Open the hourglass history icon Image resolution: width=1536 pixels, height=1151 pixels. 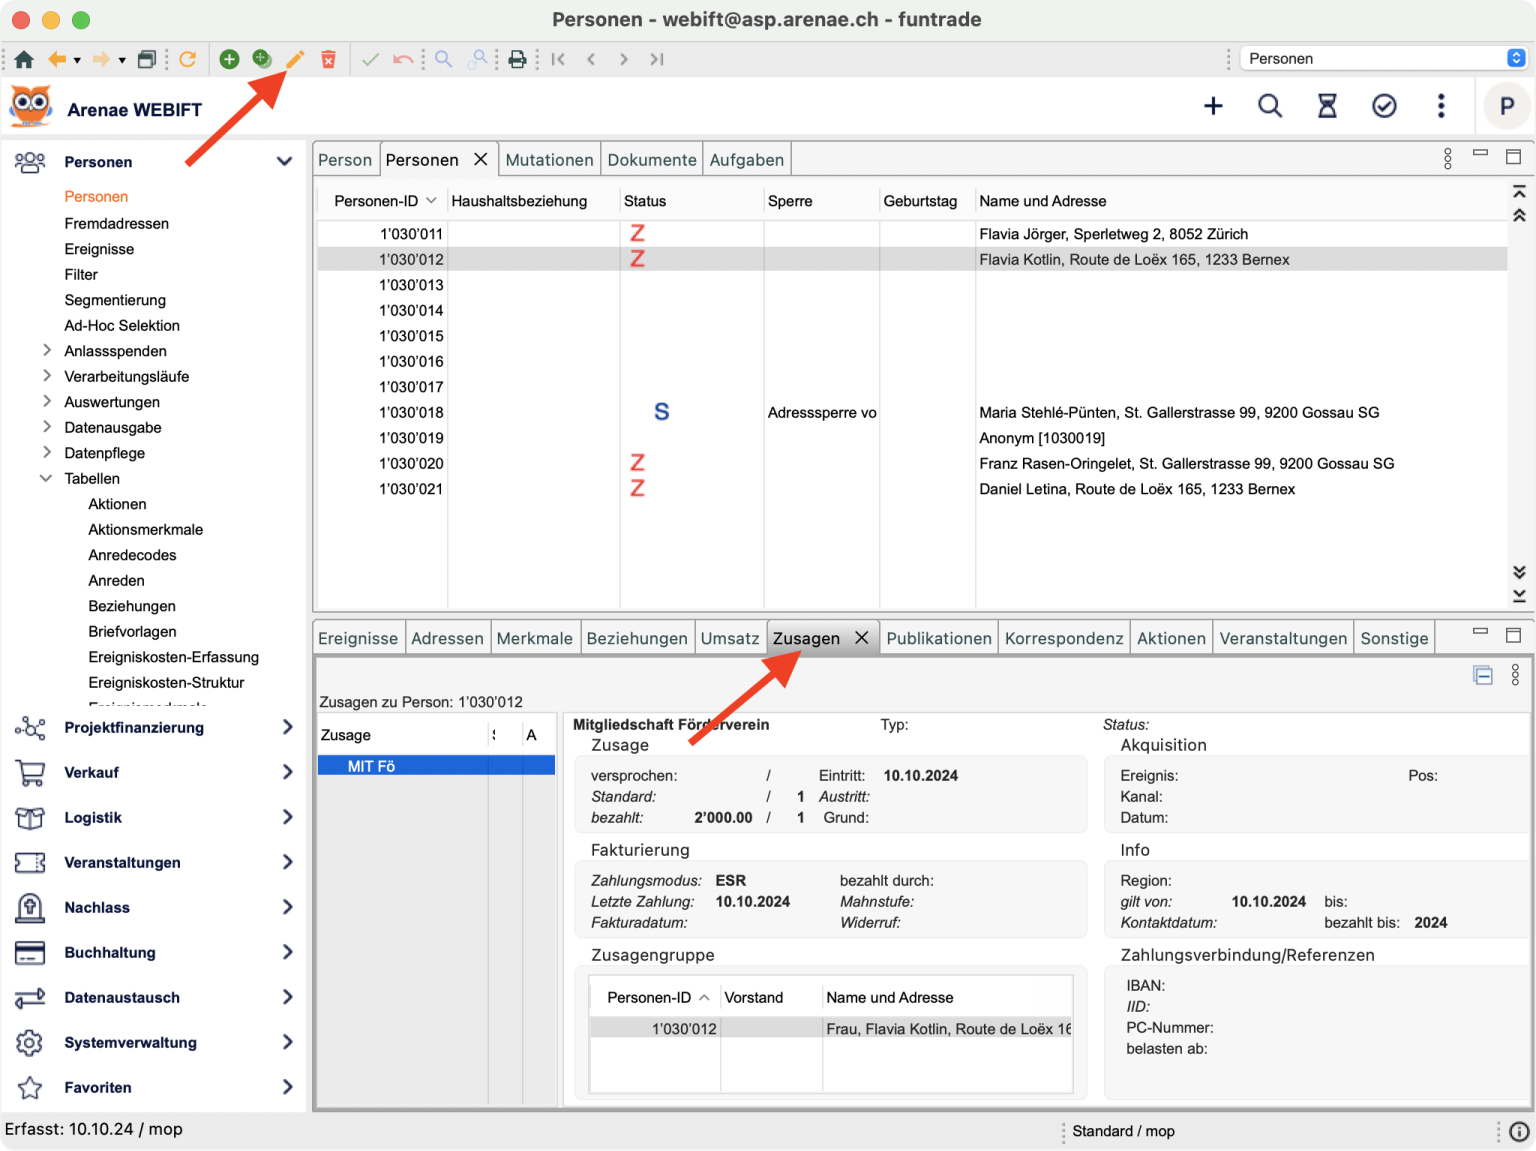(x=1327, y=106)
